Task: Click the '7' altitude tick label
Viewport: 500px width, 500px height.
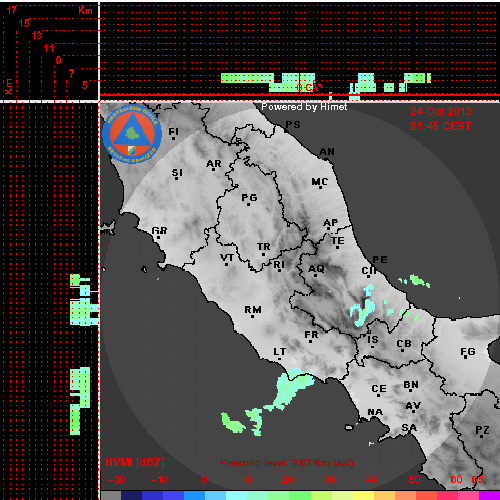Action: tap(71, 73)
